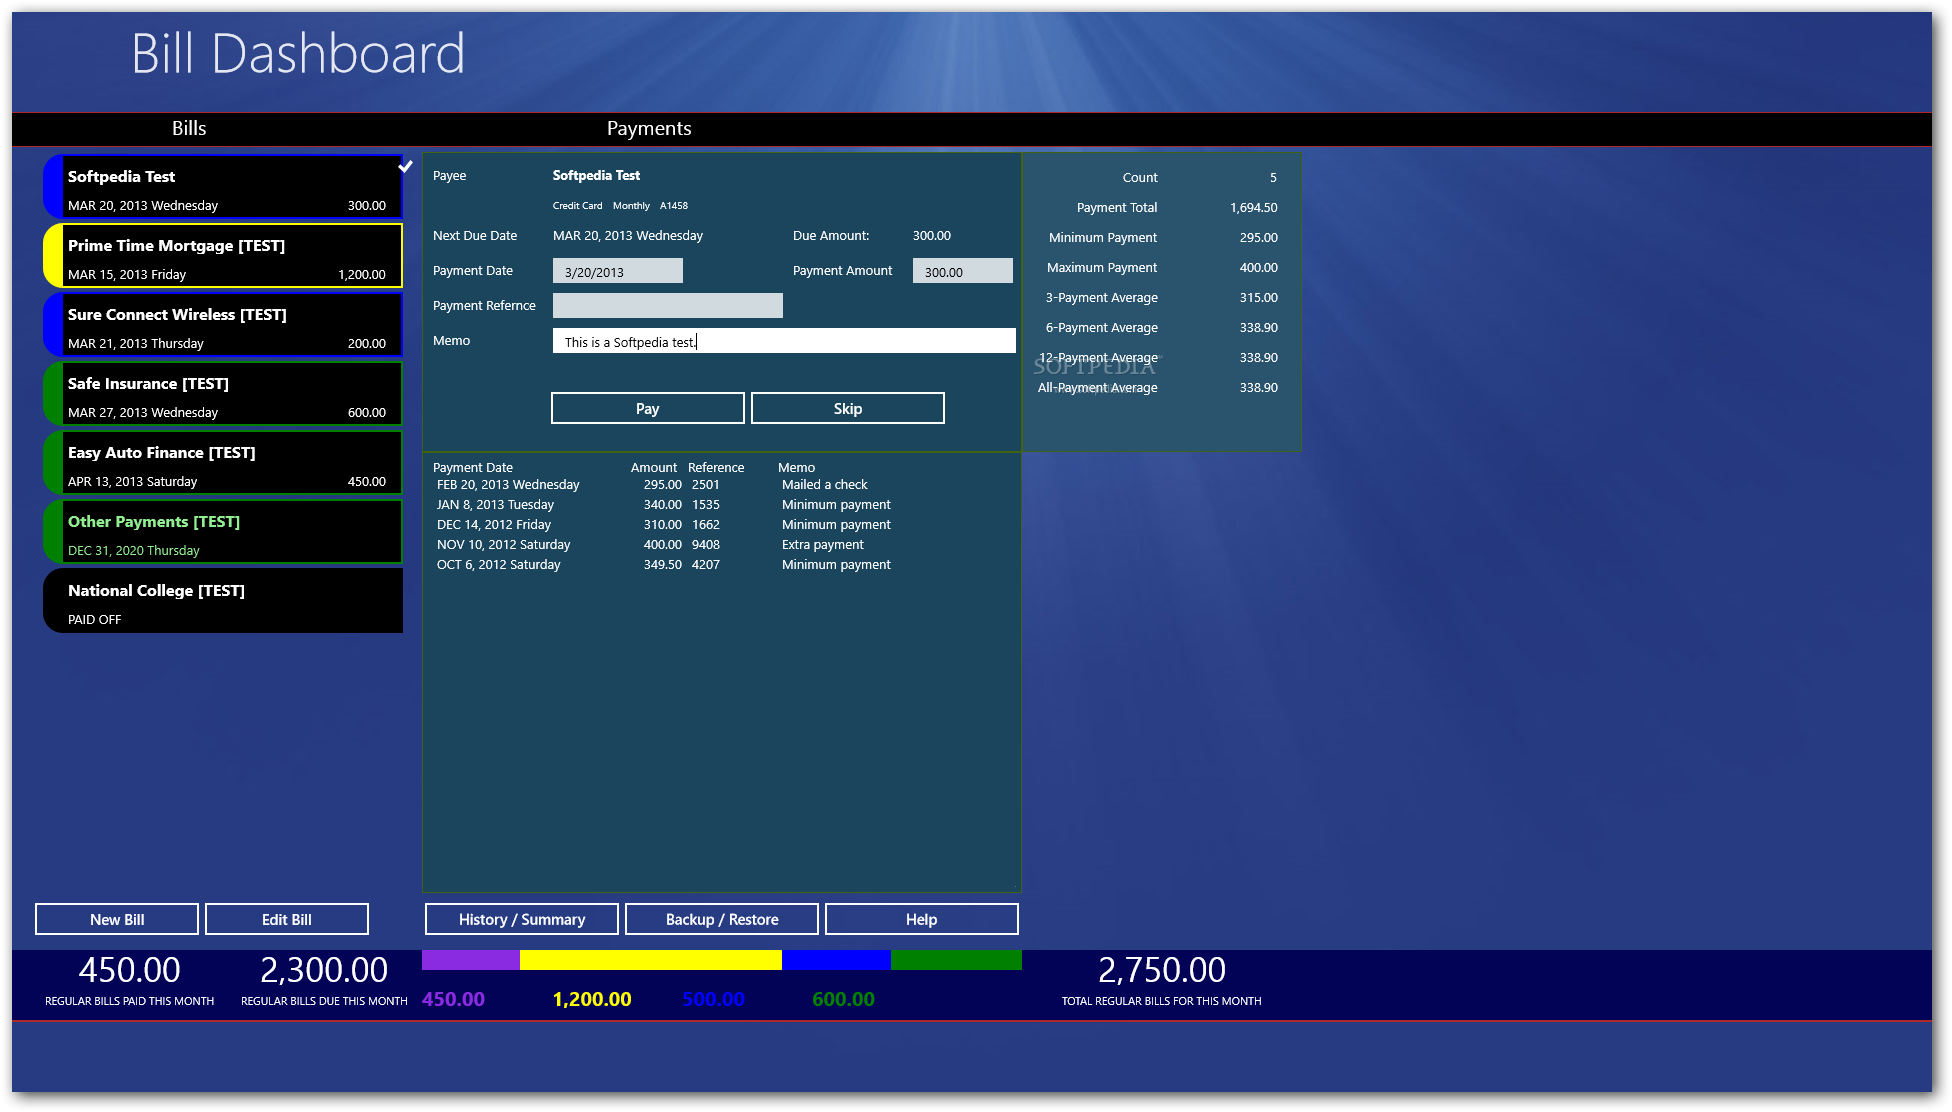Select the JAN 8, 2013 Tuesday payment row
Image resolution: width=1952 pixels, height=1112 pixels.
720,505
